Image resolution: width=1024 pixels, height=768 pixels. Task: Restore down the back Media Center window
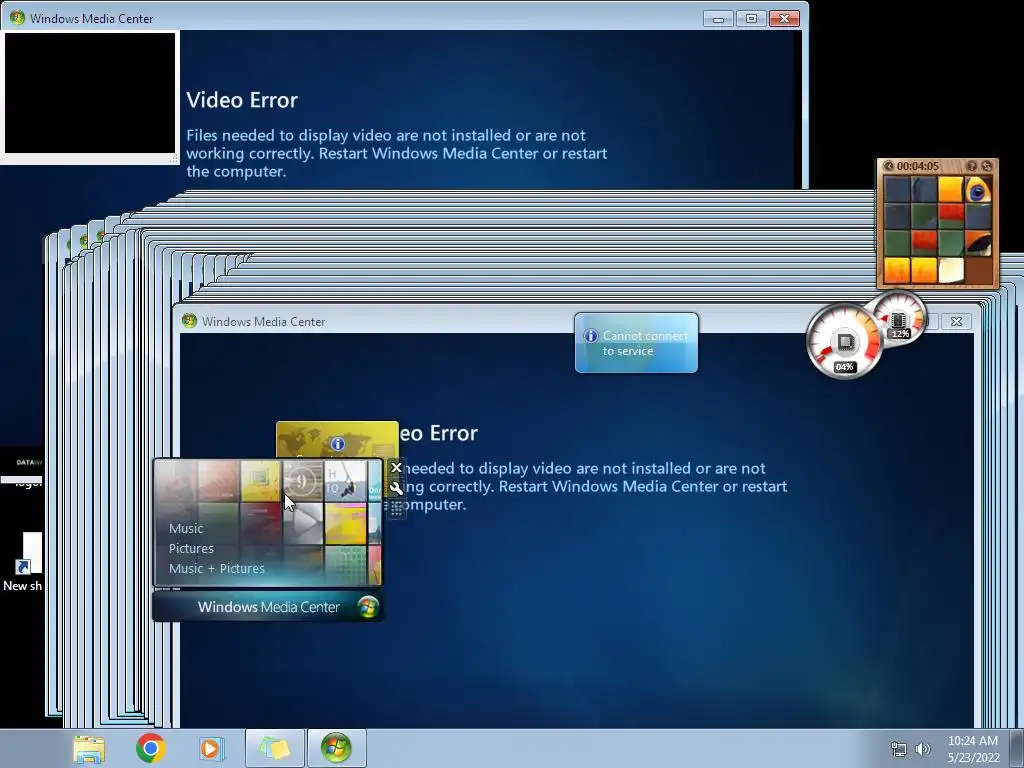coord(751,18)
